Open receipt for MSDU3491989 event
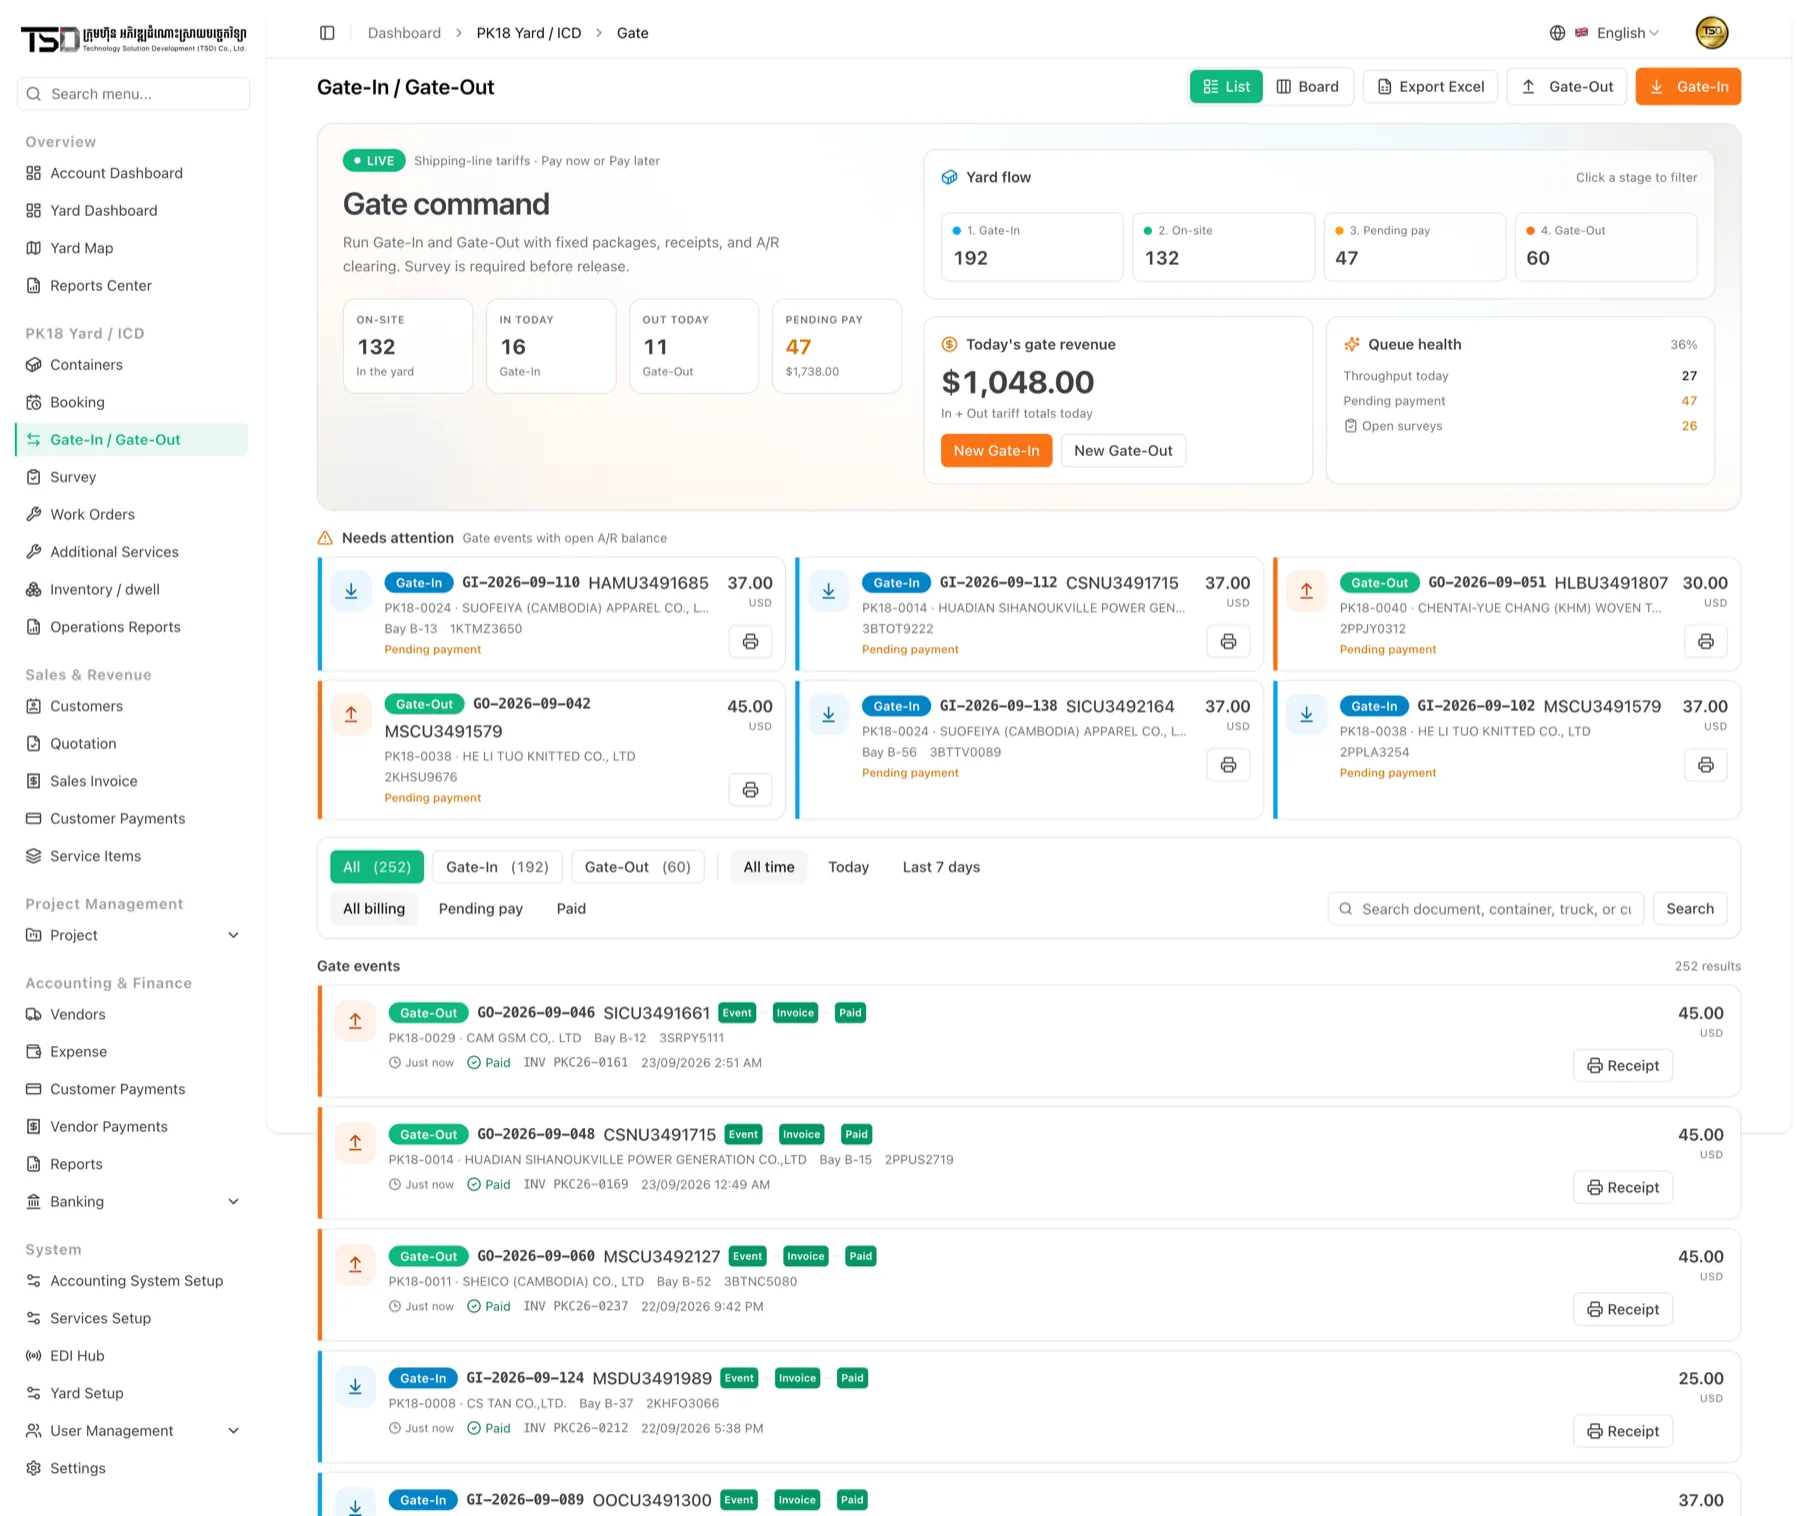1800x1516 pixels. (1623, 1432)
